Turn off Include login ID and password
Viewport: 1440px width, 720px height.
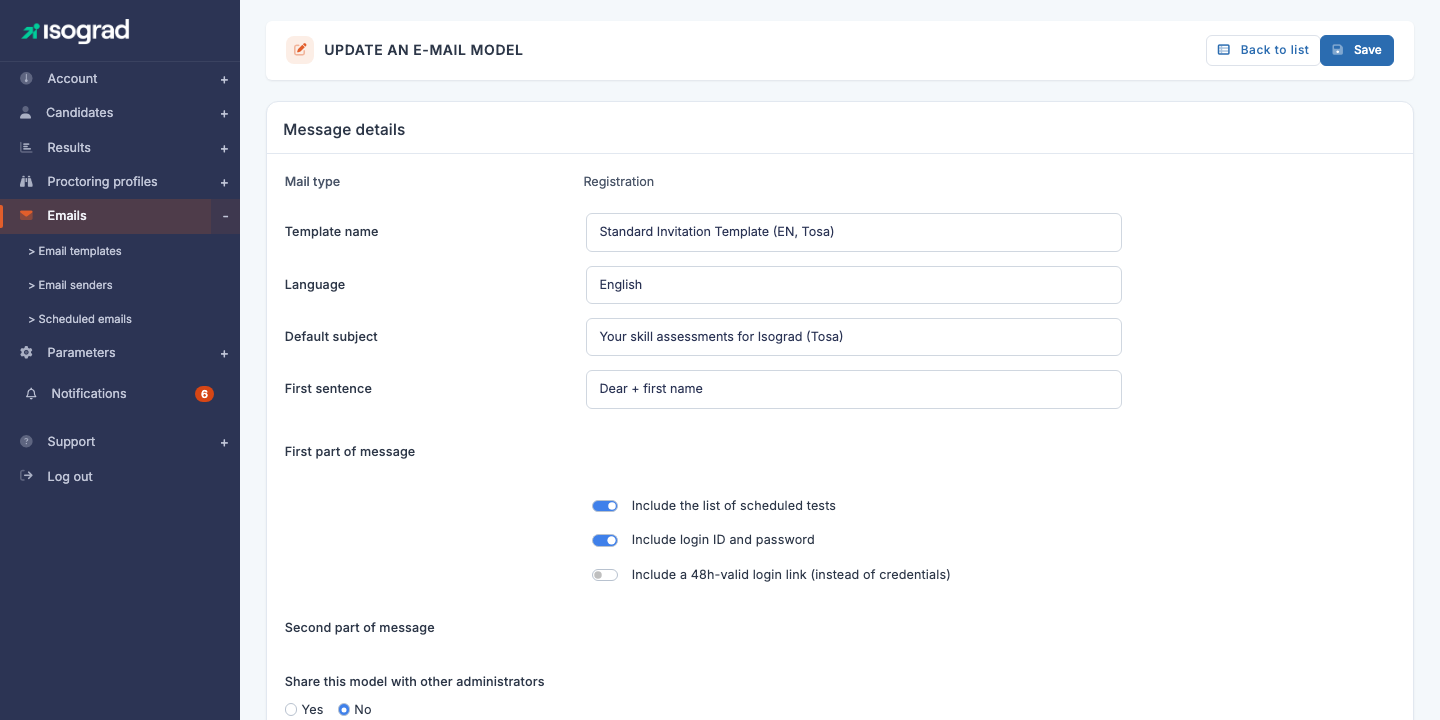coord(605,540)
